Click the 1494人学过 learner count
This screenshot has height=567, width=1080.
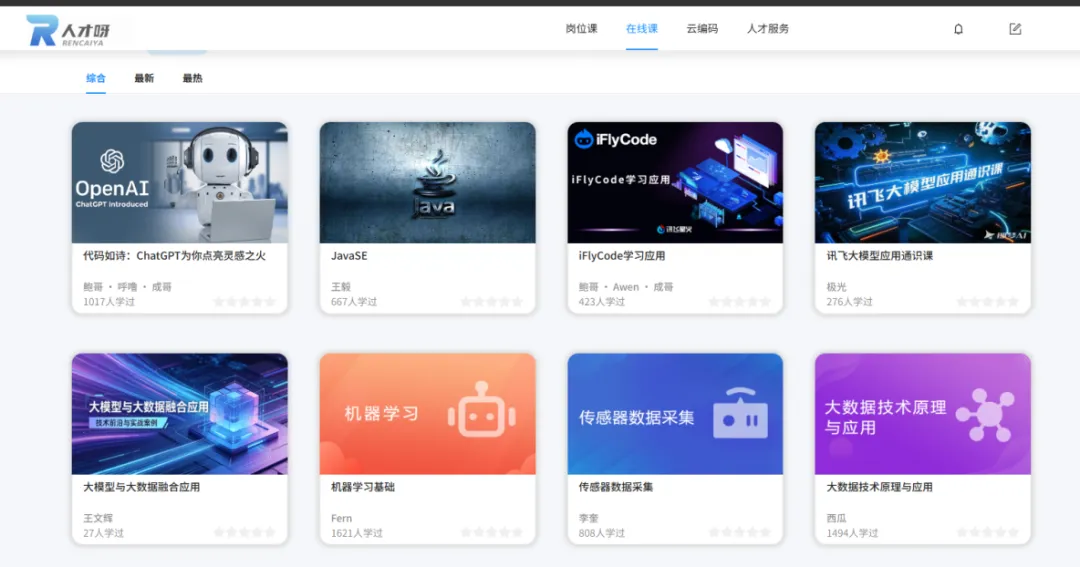(x=852, y=533)
